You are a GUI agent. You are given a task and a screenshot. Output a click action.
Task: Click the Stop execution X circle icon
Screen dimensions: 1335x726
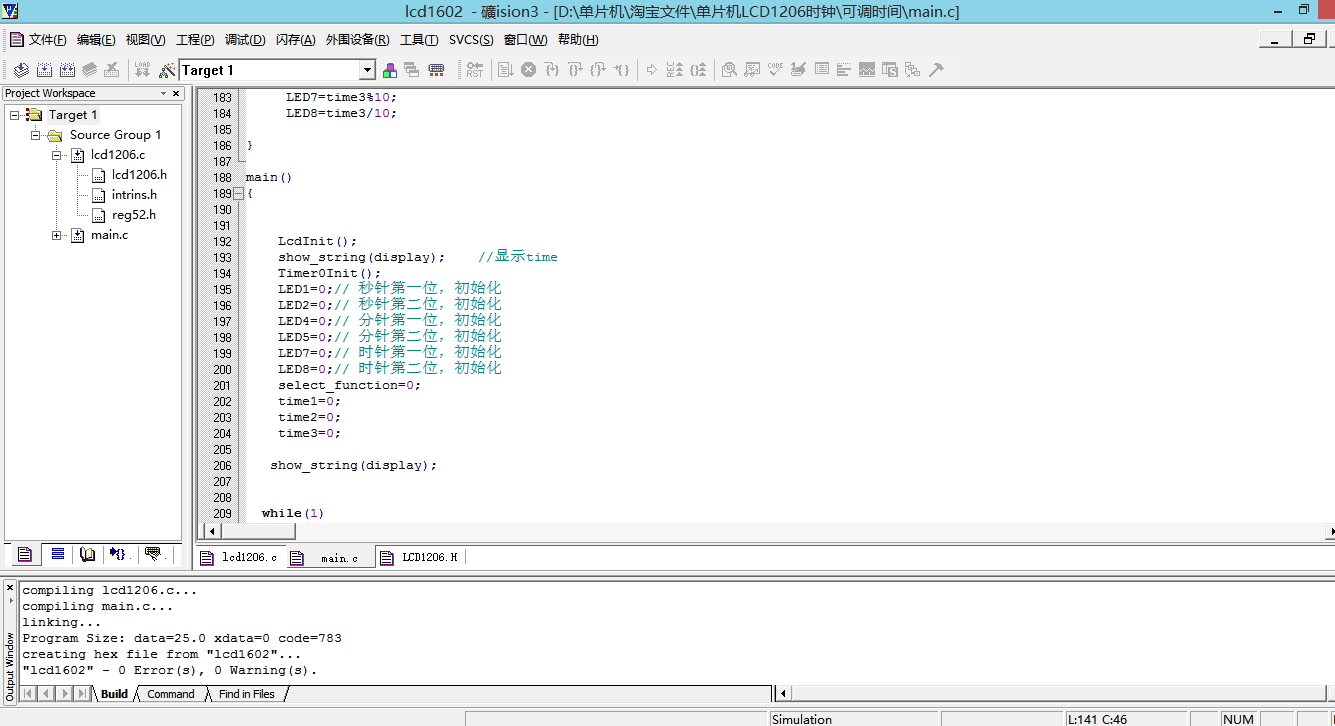(x=529, y=70)
